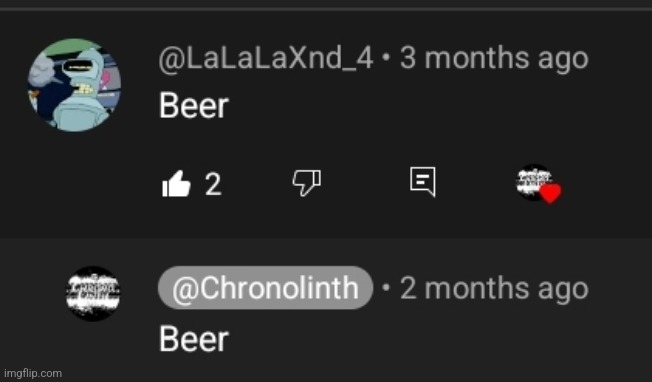Click the imgflip.com watermark
The width and height of the screenshot is (652, 382).
click(x=33, y=373)
